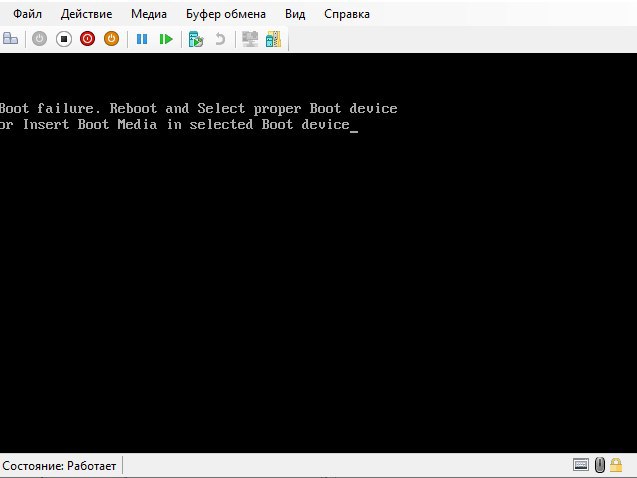The image size is (637, 478).
Task: Open the Медиа menu
Action: click(149, 14)
